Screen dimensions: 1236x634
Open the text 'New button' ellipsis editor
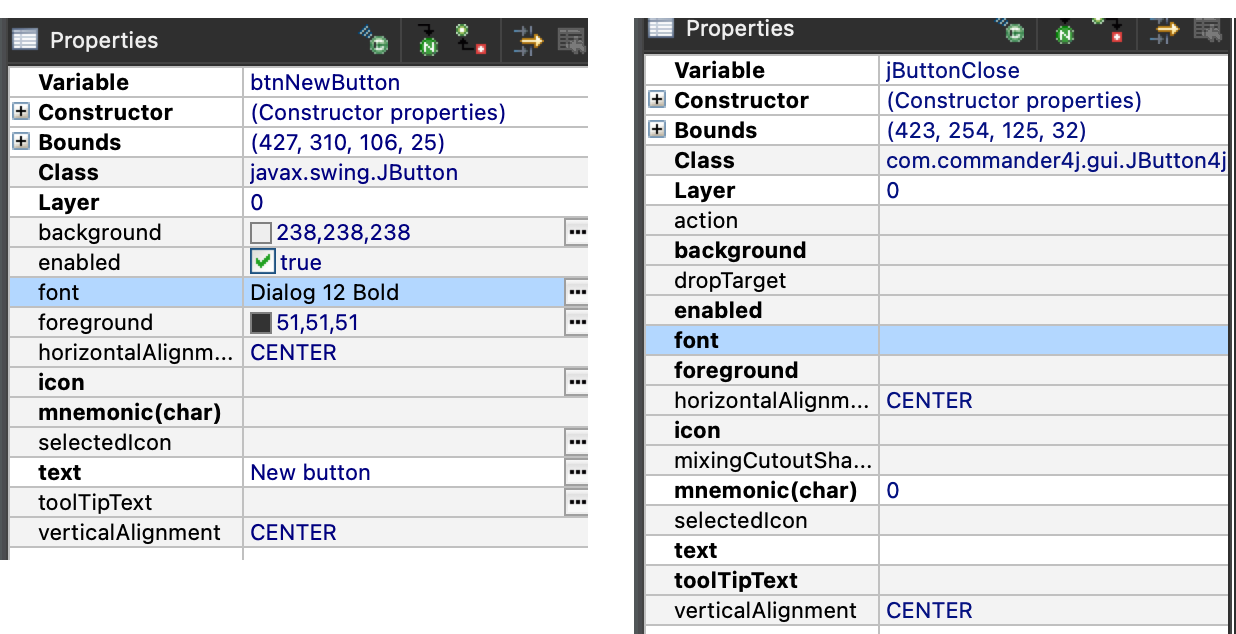[x=576, y=472]
